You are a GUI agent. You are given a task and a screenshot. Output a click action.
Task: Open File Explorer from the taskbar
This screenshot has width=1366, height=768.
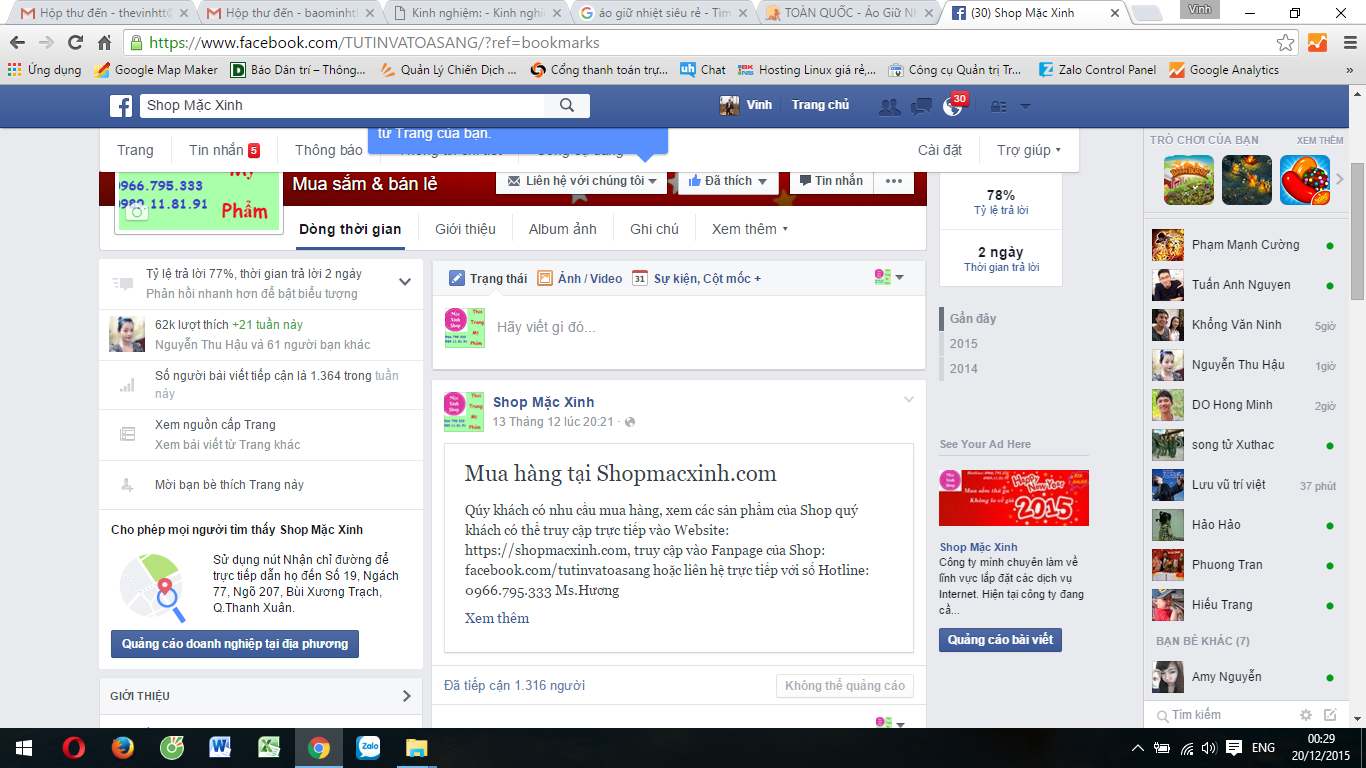[417, 747]
